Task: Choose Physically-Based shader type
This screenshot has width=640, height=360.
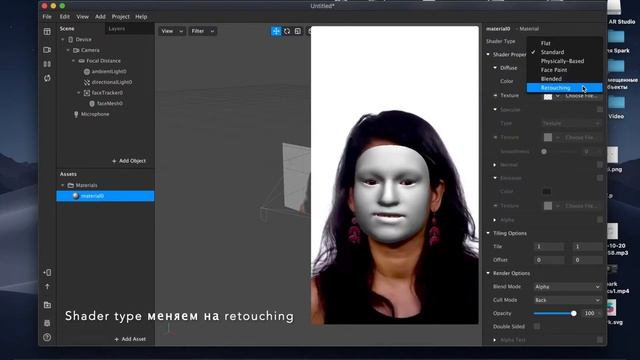Action: (x=564, y=61)
